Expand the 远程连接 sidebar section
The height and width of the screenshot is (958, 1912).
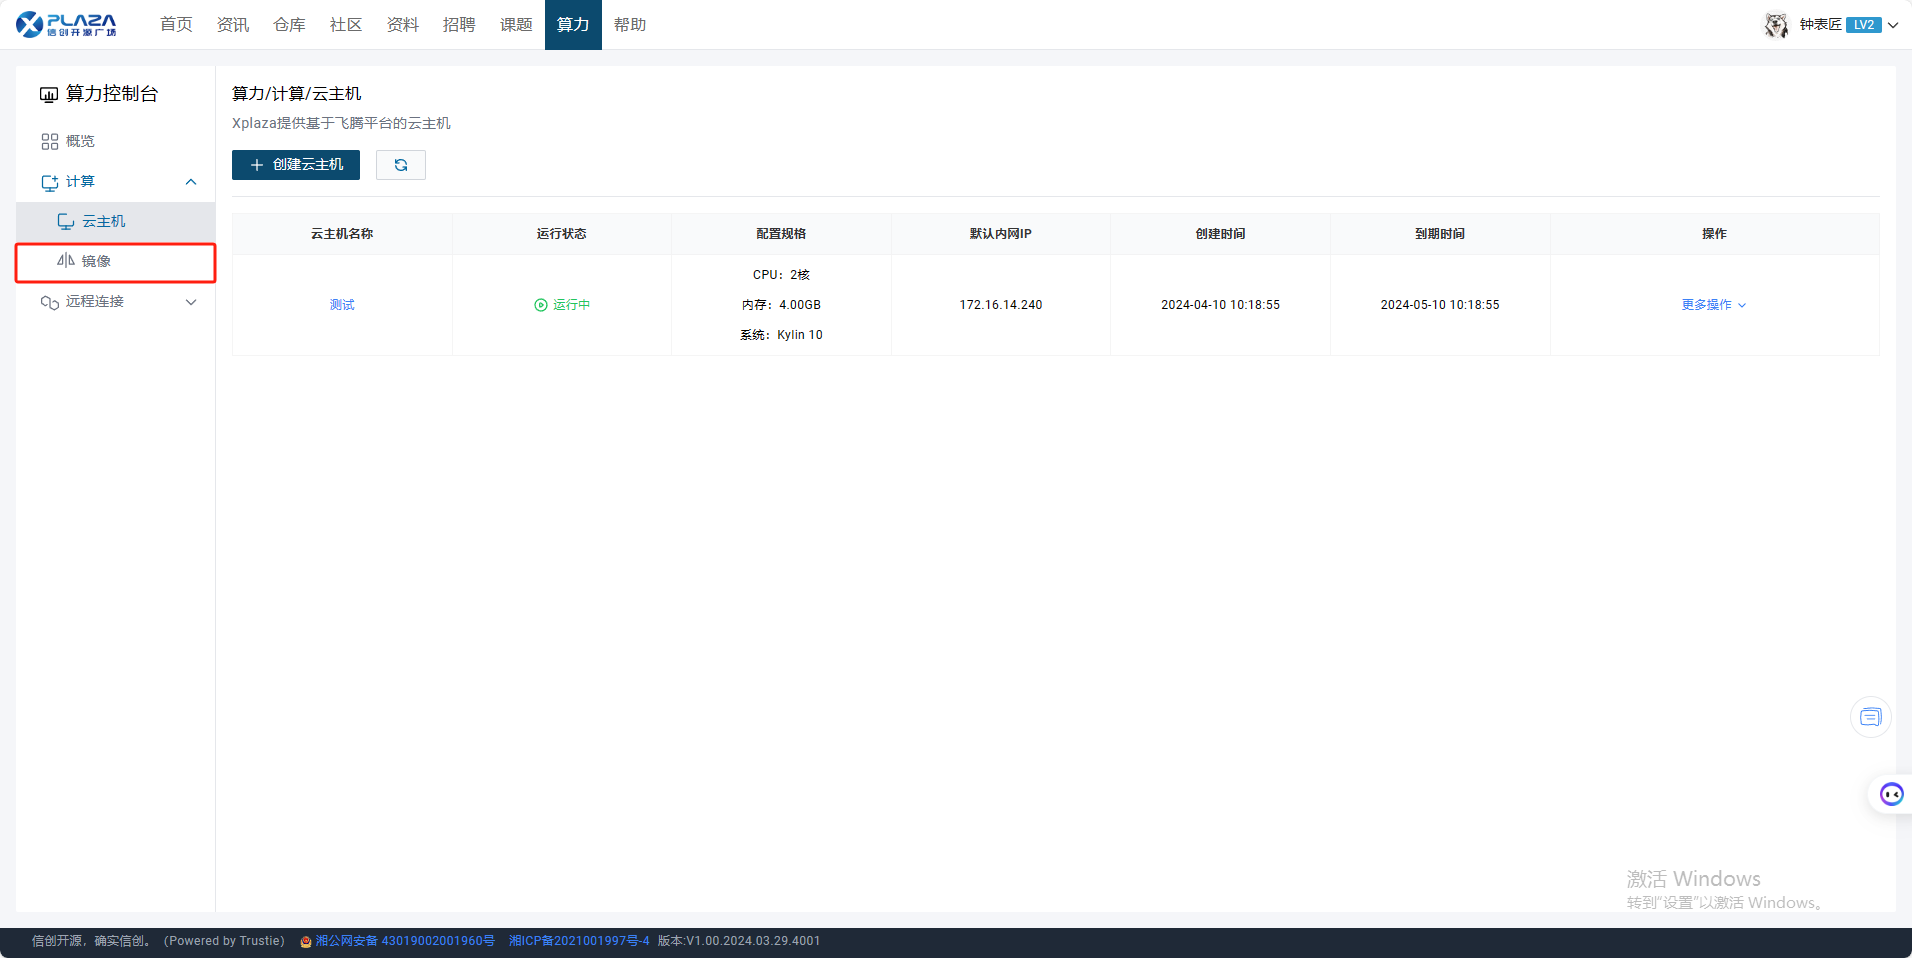pyautogui.click(x=191, y=302)
